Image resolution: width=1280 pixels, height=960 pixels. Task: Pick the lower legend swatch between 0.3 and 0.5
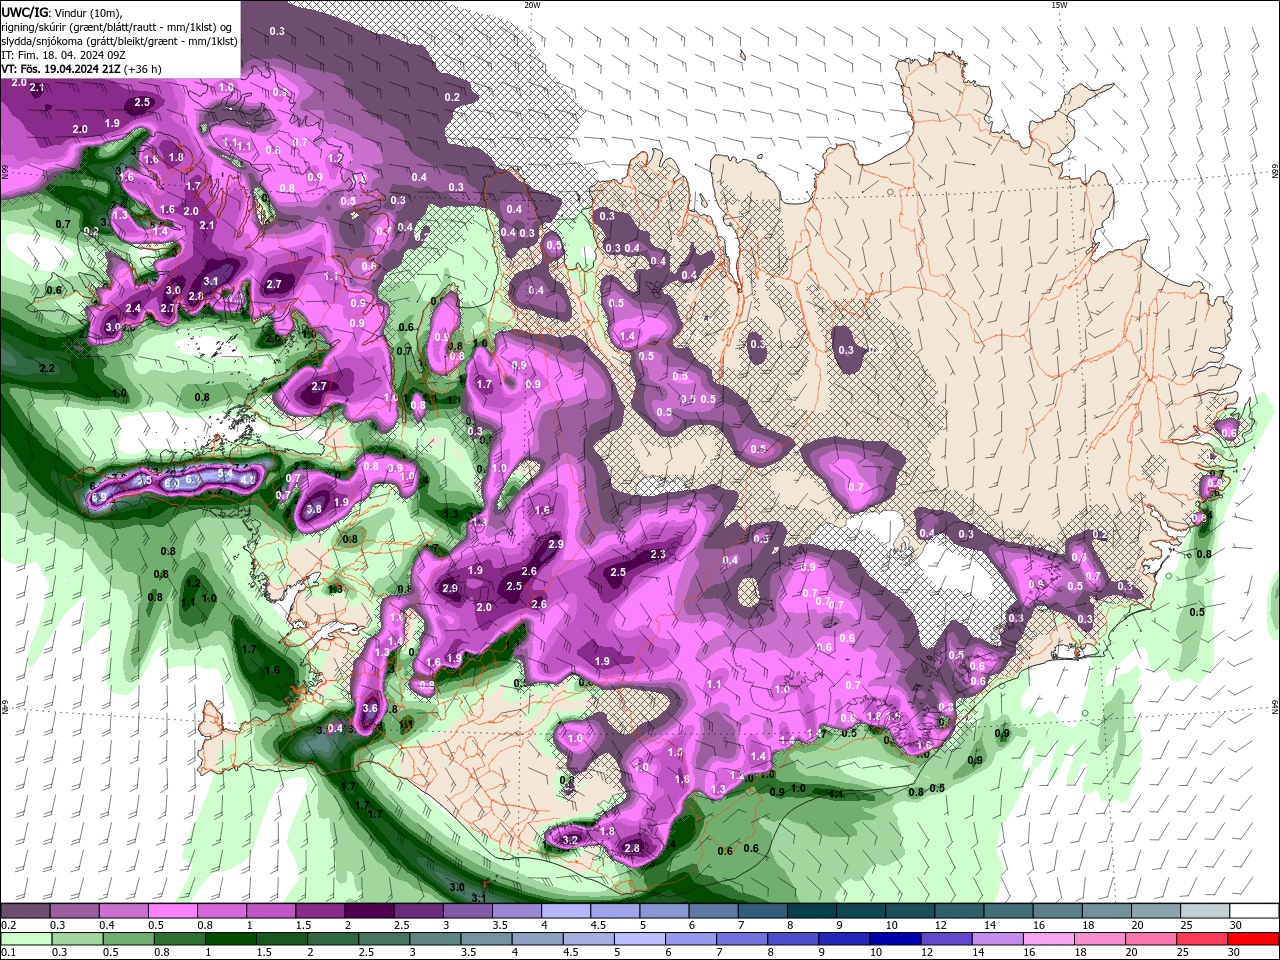[76, 938]
